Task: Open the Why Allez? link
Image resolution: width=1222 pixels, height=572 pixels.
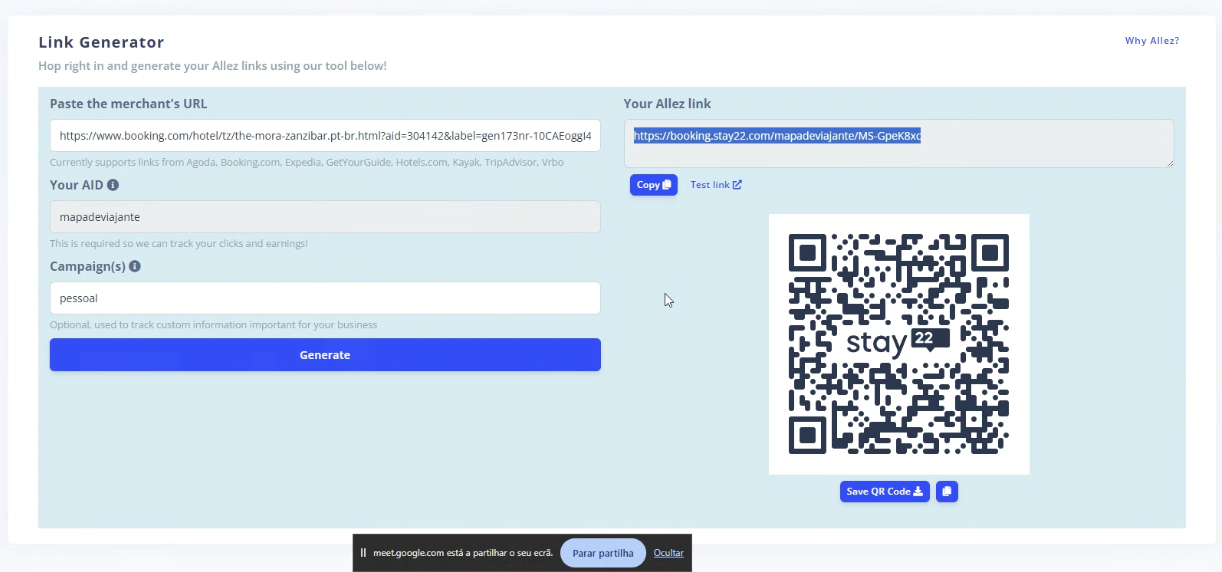Action: [1152, 41]
